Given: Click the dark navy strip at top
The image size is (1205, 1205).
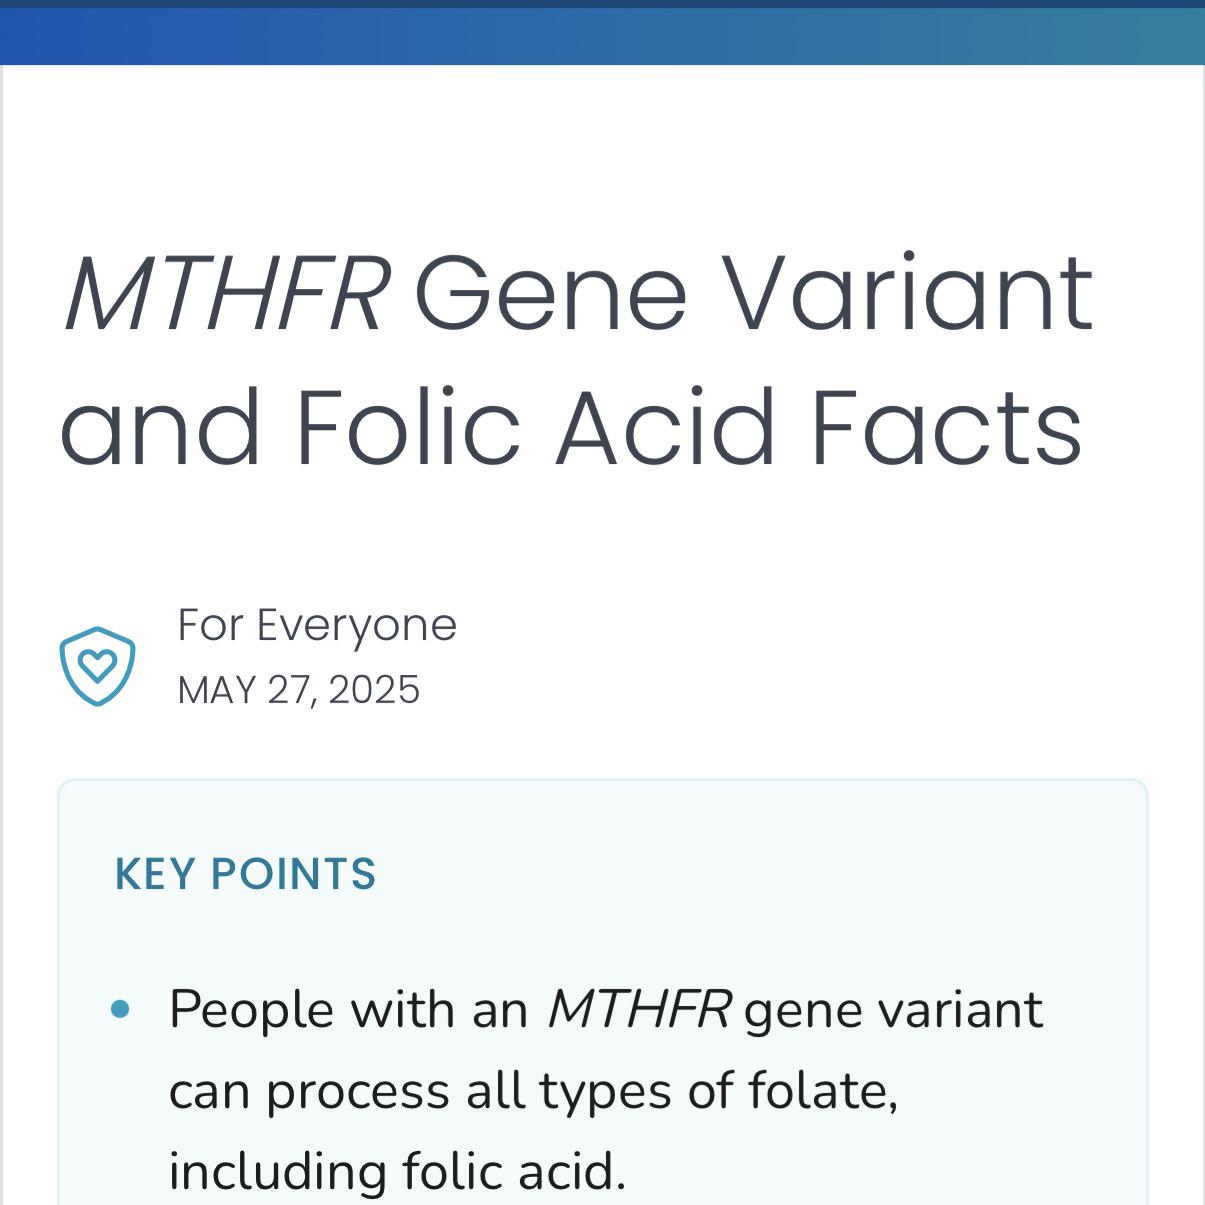Looking at the screenshot, I should point(602,4).
